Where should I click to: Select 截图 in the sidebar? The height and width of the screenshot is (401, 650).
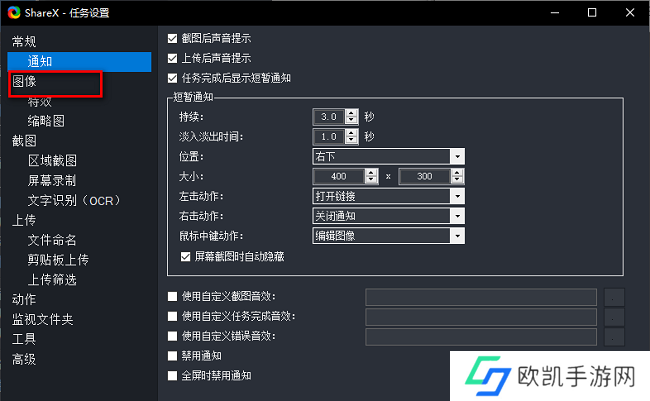24,141
